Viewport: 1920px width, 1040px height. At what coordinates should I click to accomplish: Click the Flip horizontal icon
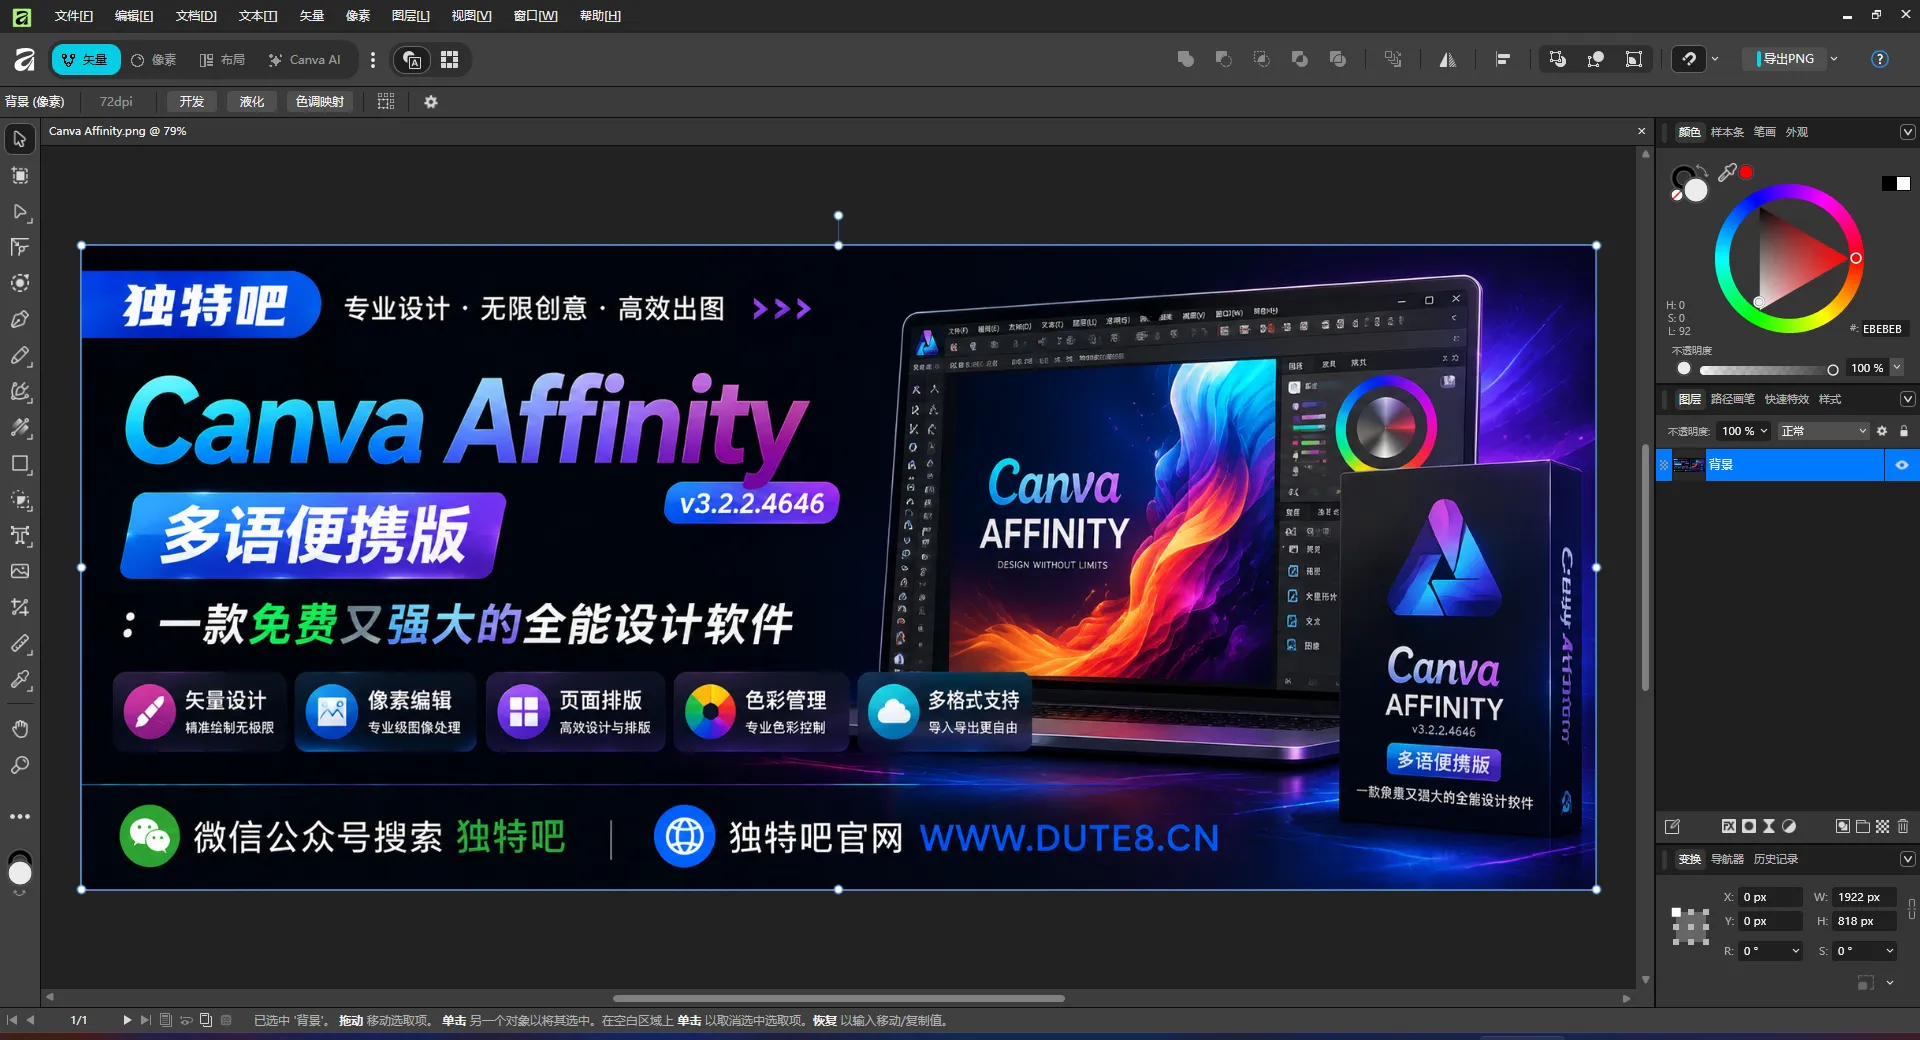(x=1447, y=60)
